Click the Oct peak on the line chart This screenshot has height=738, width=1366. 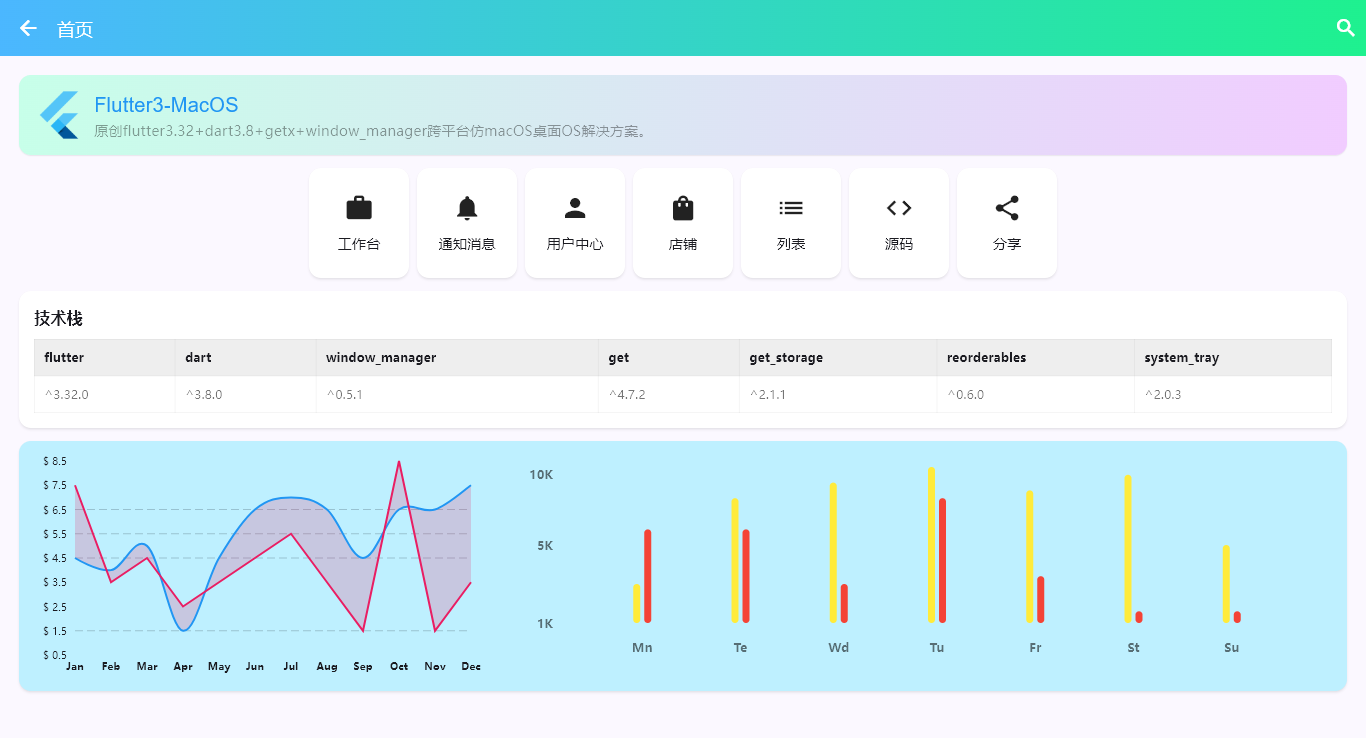pos(399,462)
